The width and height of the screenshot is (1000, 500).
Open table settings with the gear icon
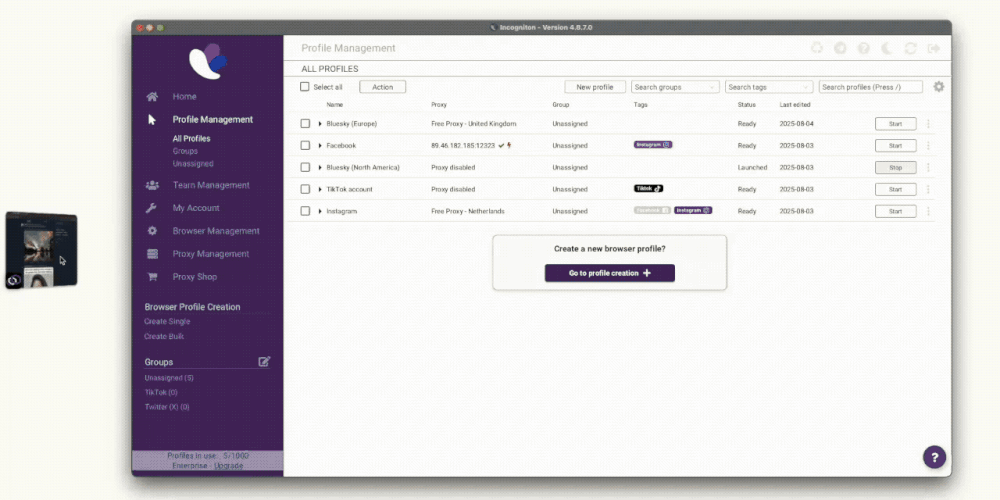939,87
